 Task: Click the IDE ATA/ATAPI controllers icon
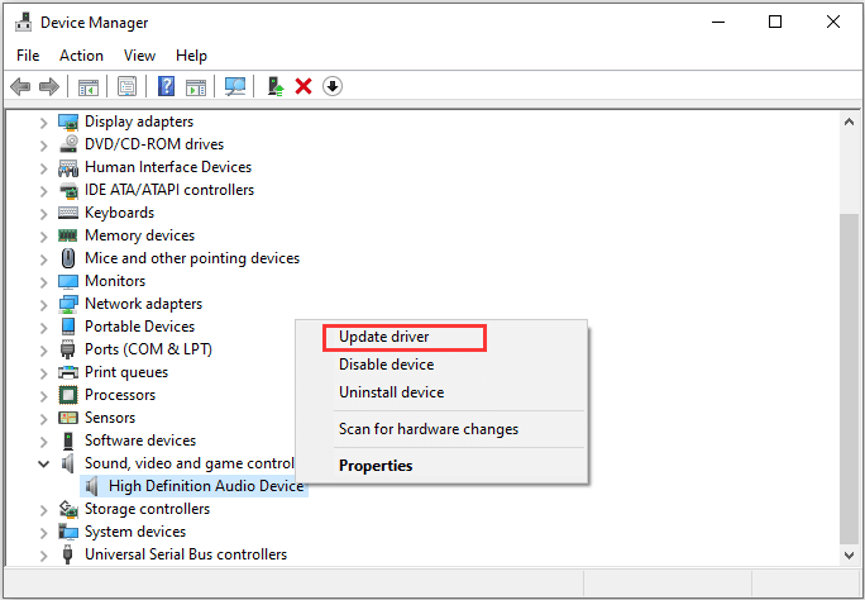(68, 190)
